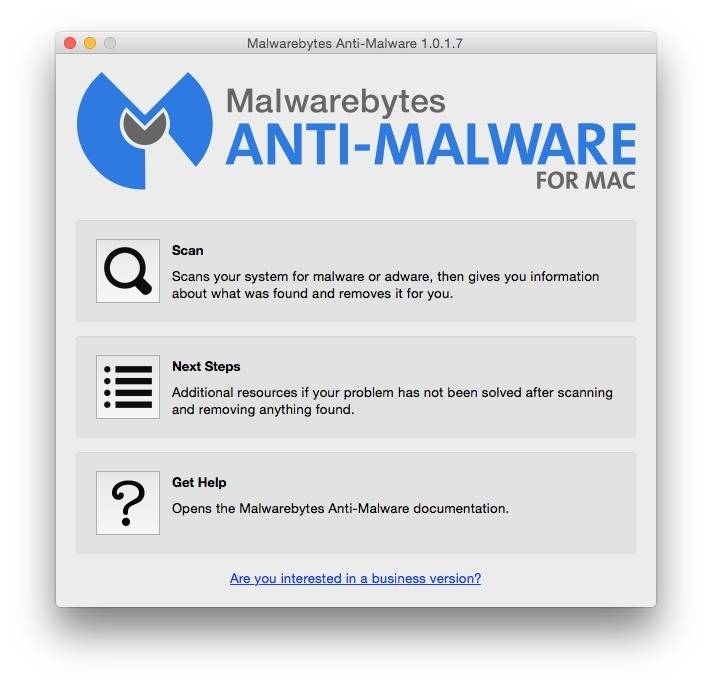Click the greyed-out zoom window button

pyautogui.click(x=110, y=43)
